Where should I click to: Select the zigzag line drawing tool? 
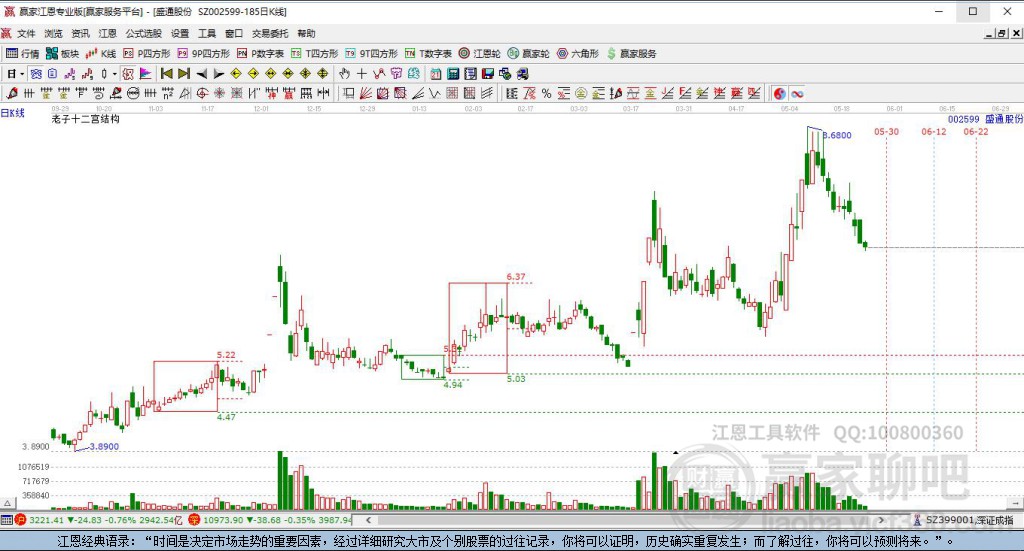click(379, 74)
